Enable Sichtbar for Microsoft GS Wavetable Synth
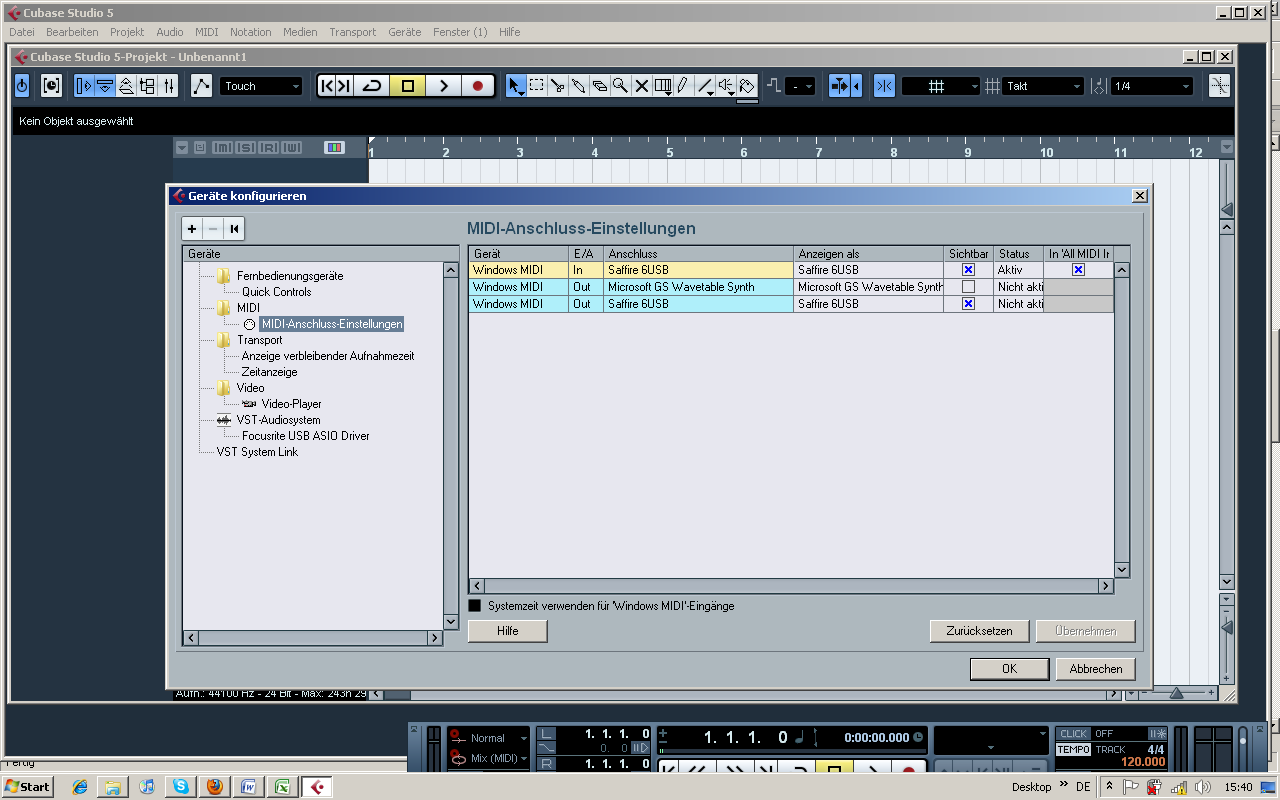1280x800 pixels. click(968, 287)
